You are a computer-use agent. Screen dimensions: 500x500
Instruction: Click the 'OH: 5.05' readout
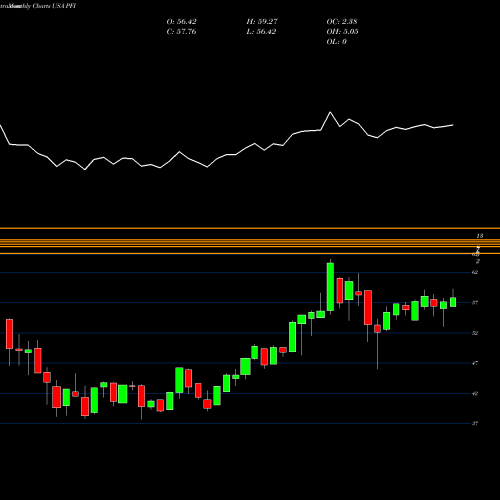coord(342,31)
